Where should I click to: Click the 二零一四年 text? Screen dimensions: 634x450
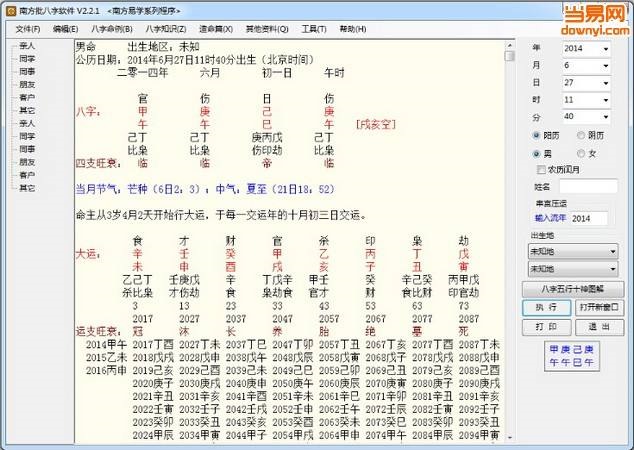pos(142,73)
